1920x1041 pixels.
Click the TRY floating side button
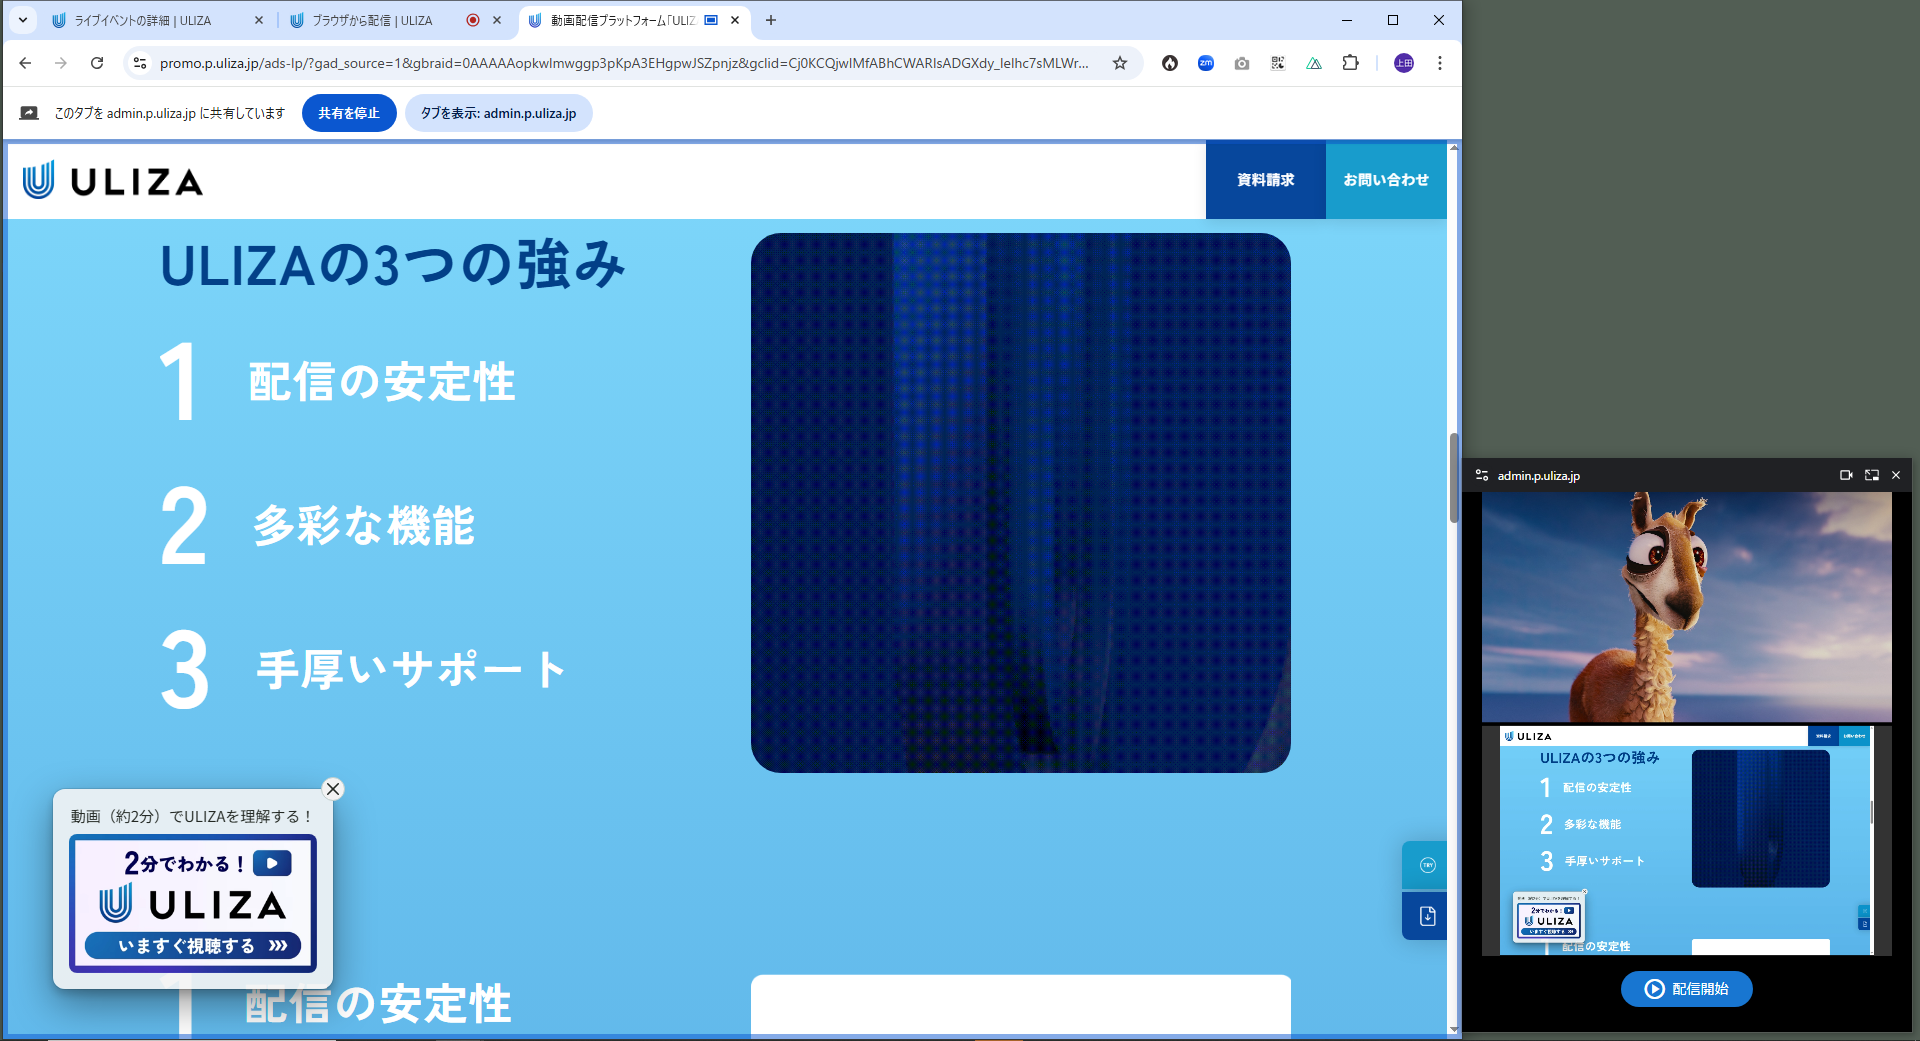click(1426, 865)
